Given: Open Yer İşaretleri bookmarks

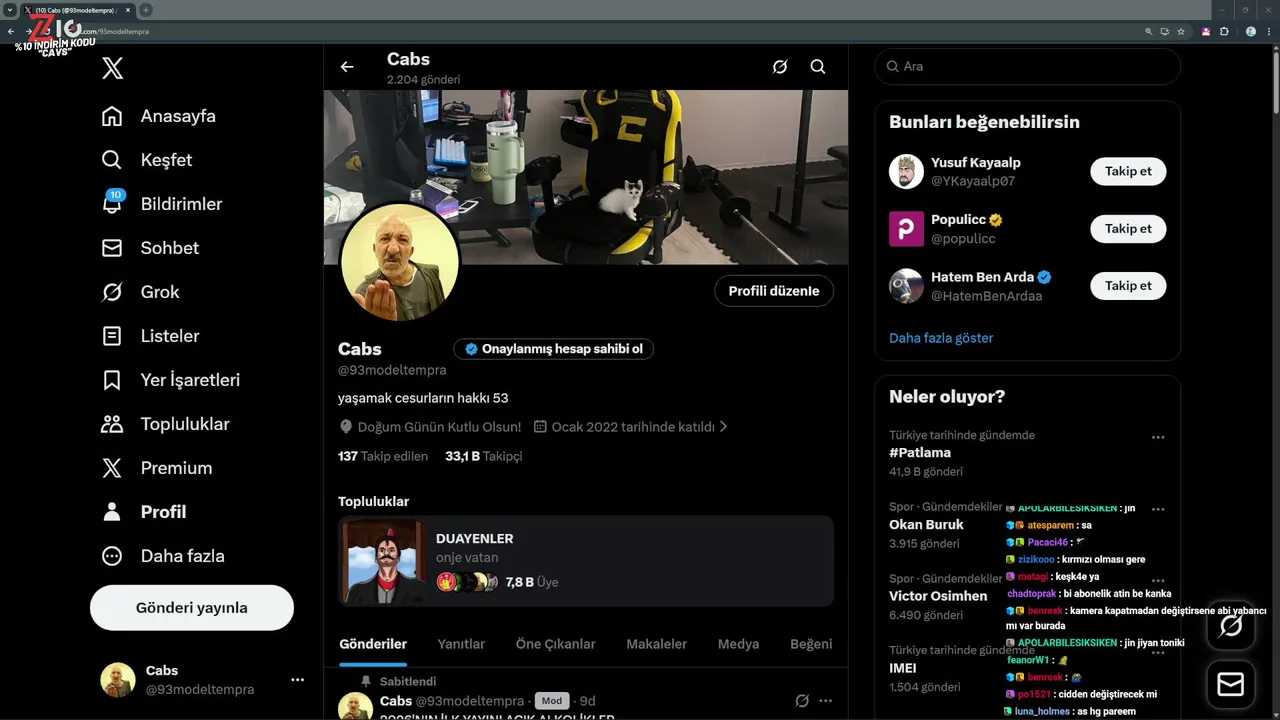Looking at the screenshot, I should point(171,380).
